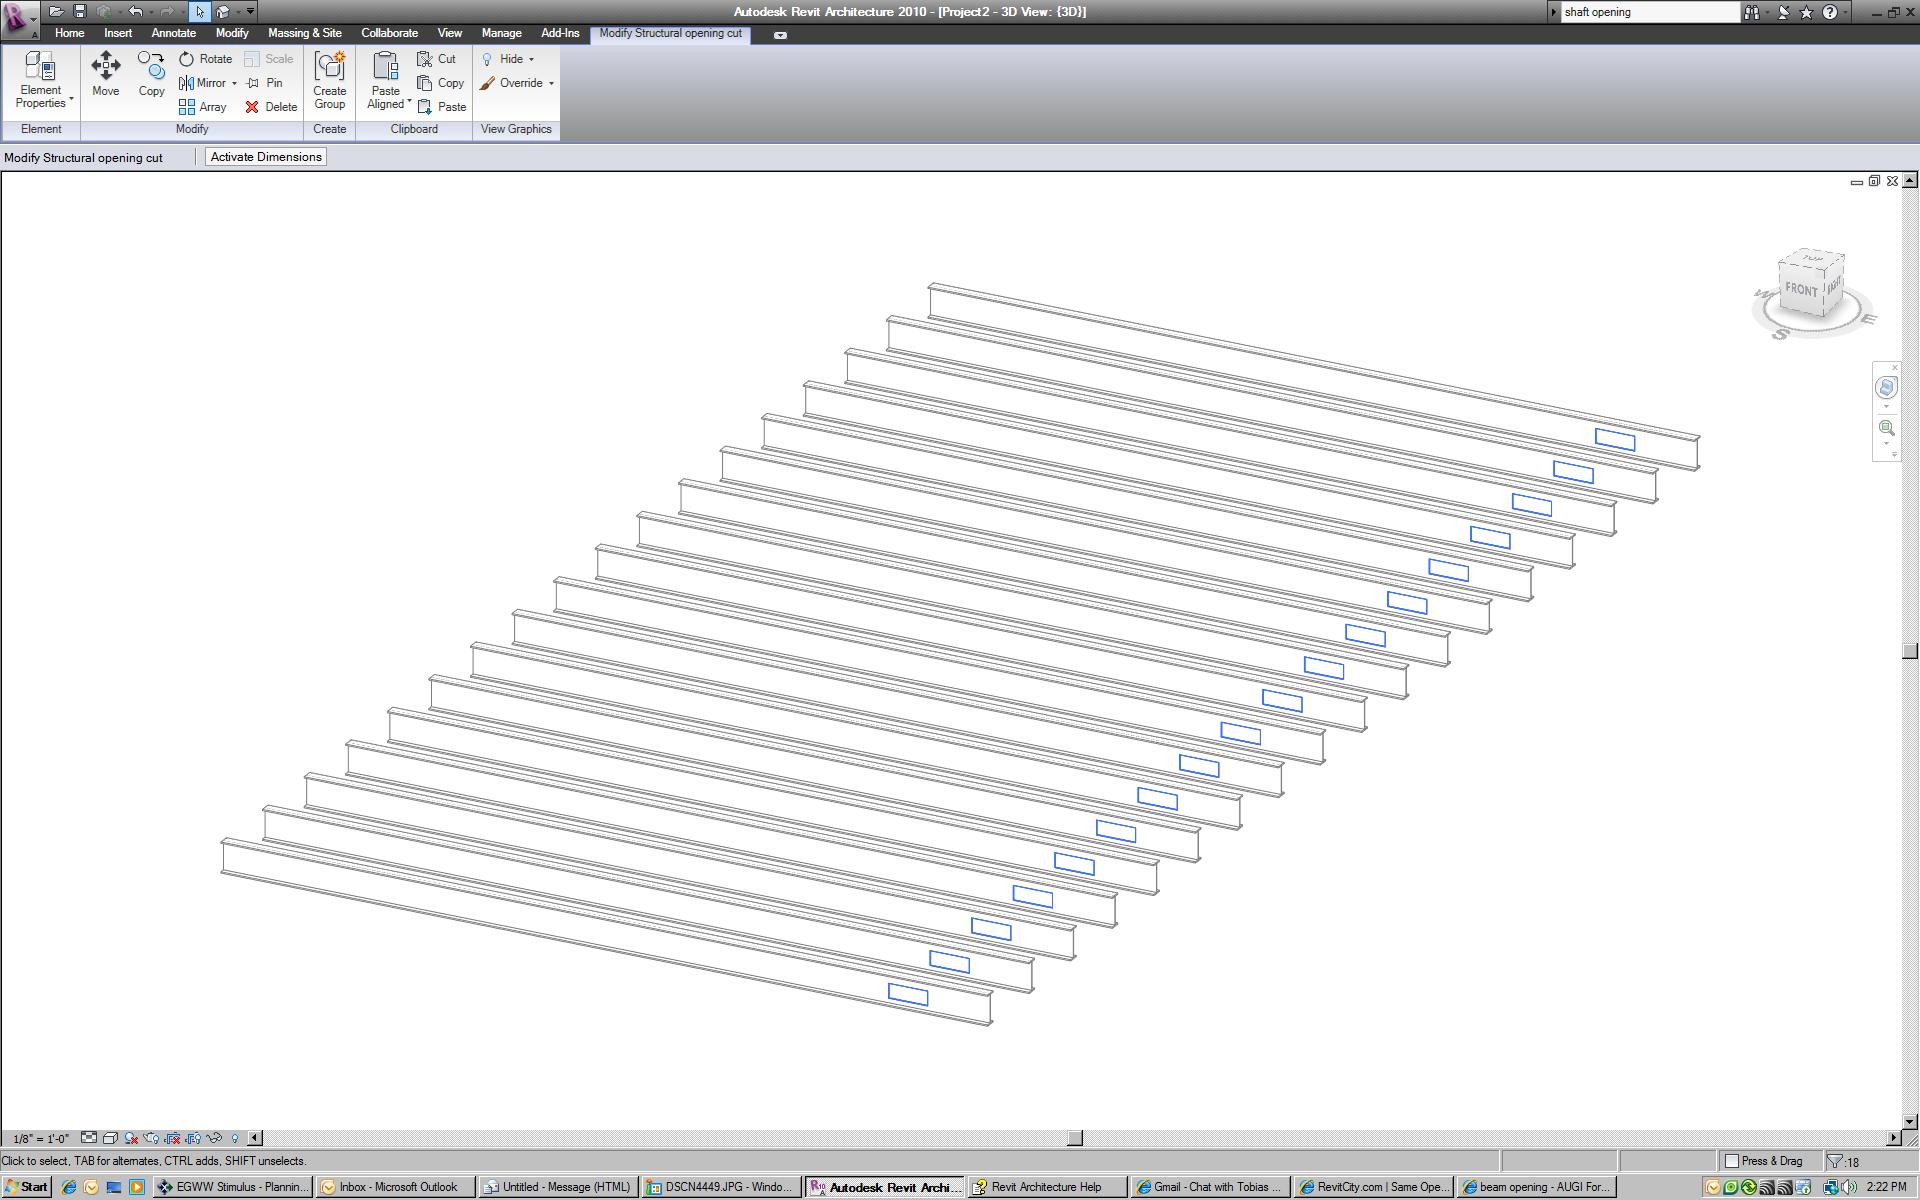The width and height of the screenshot is (1920, 1200).
Task: Open Revit Architecture Help taskbar button
Action: tap(1045, 1187)
